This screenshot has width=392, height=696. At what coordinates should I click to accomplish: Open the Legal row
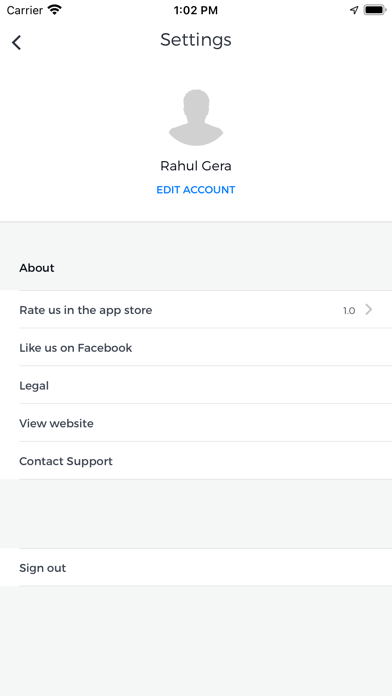196,385
